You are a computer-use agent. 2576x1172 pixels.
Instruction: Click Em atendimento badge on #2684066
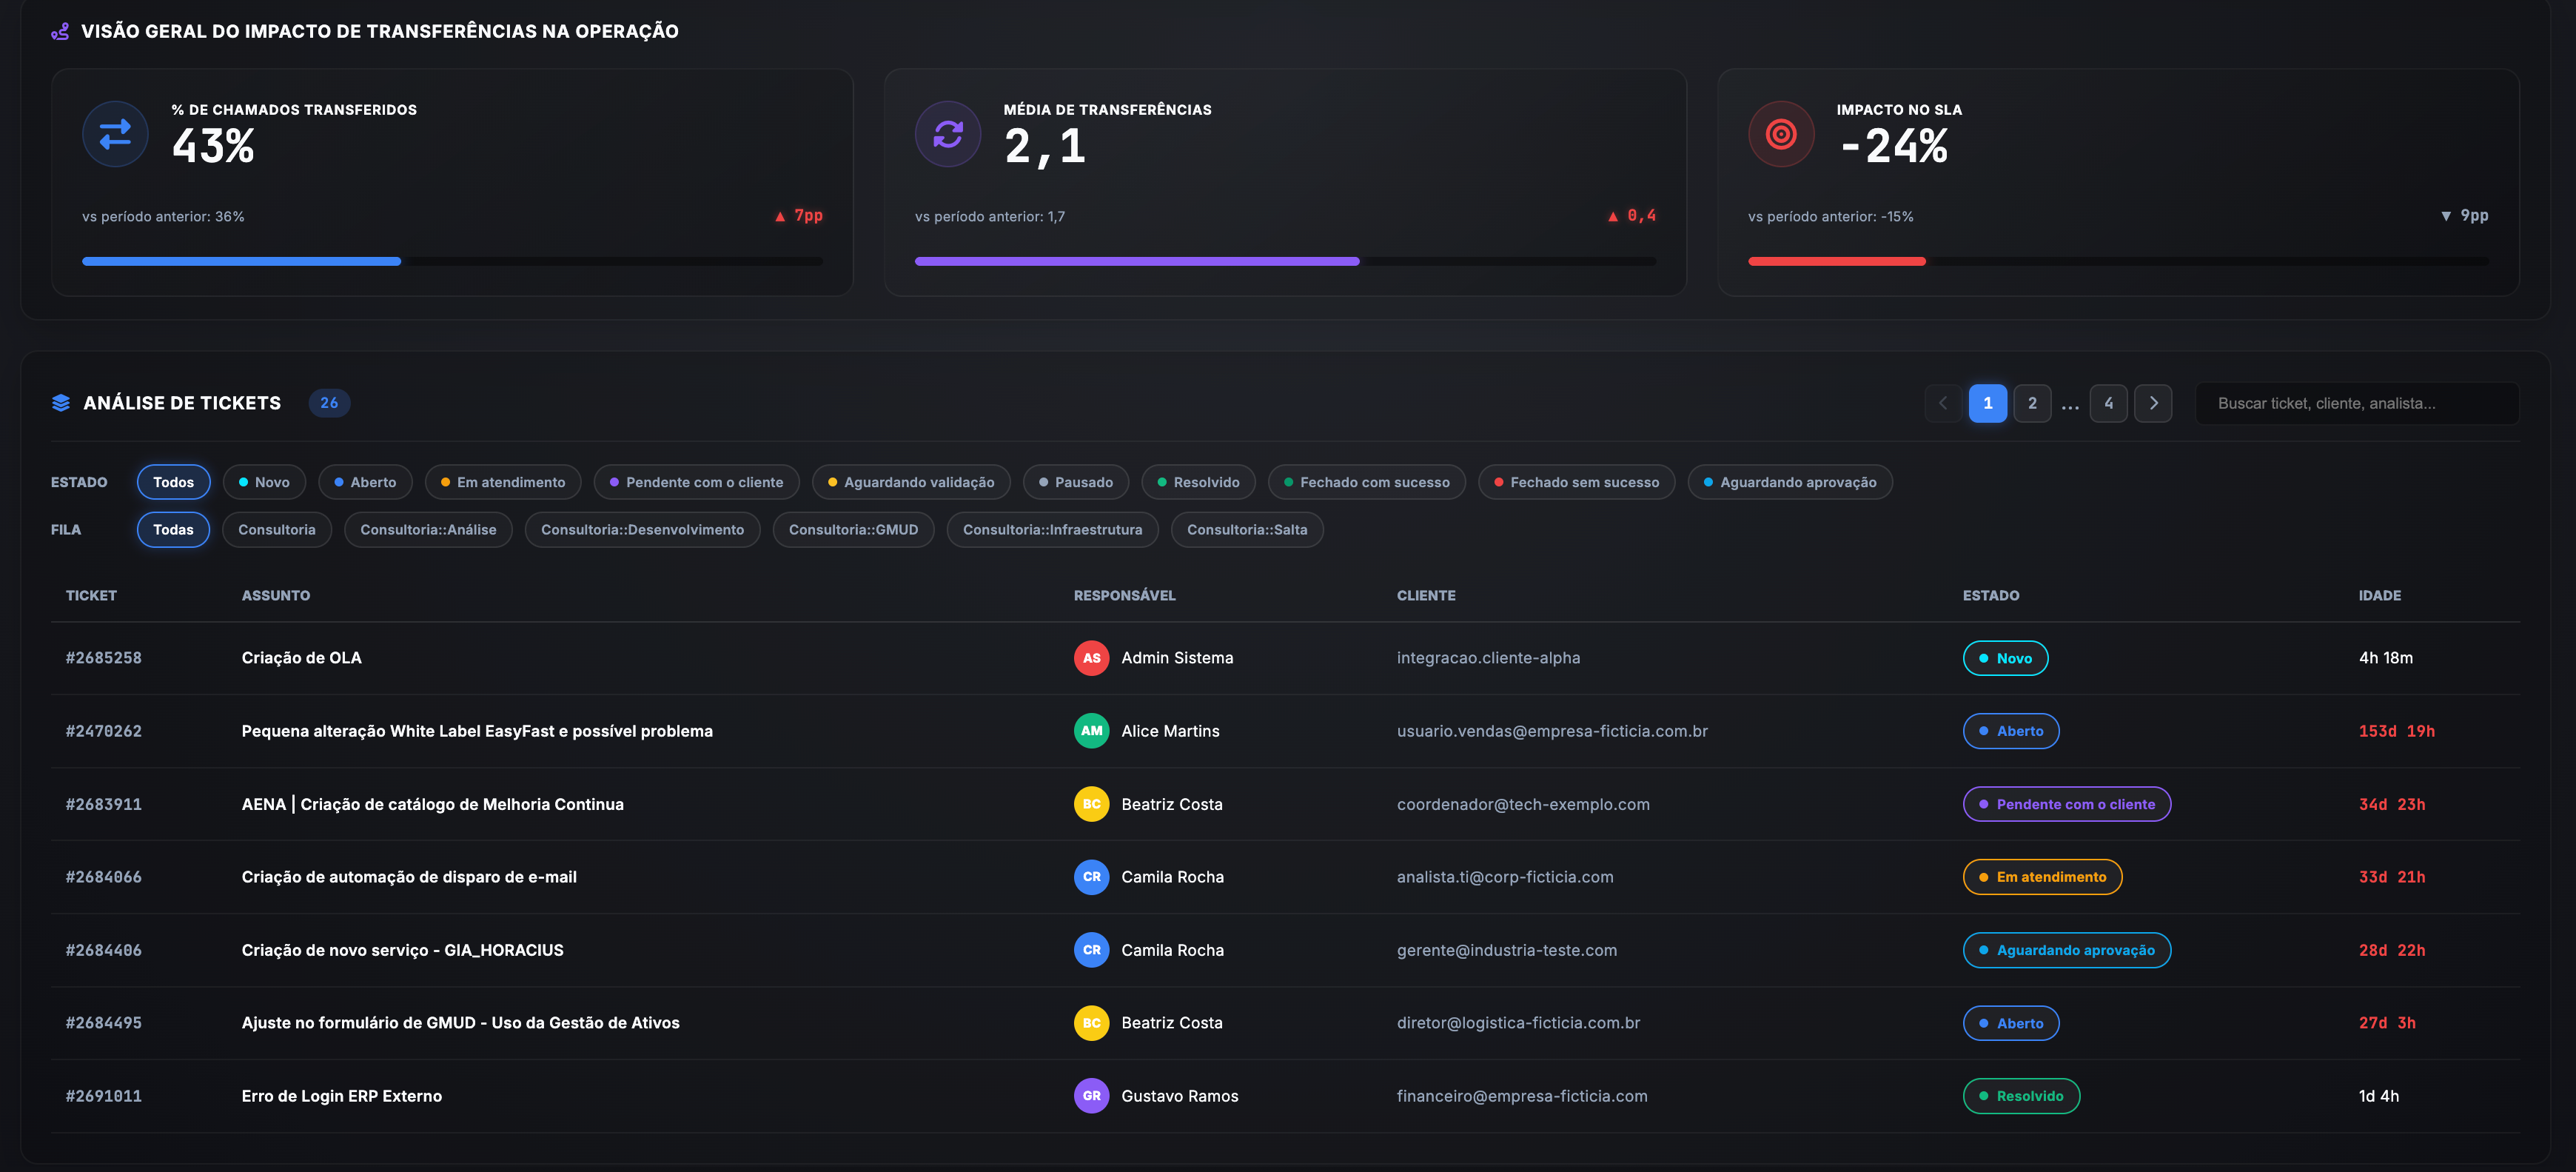click(x=2042, y=877)
